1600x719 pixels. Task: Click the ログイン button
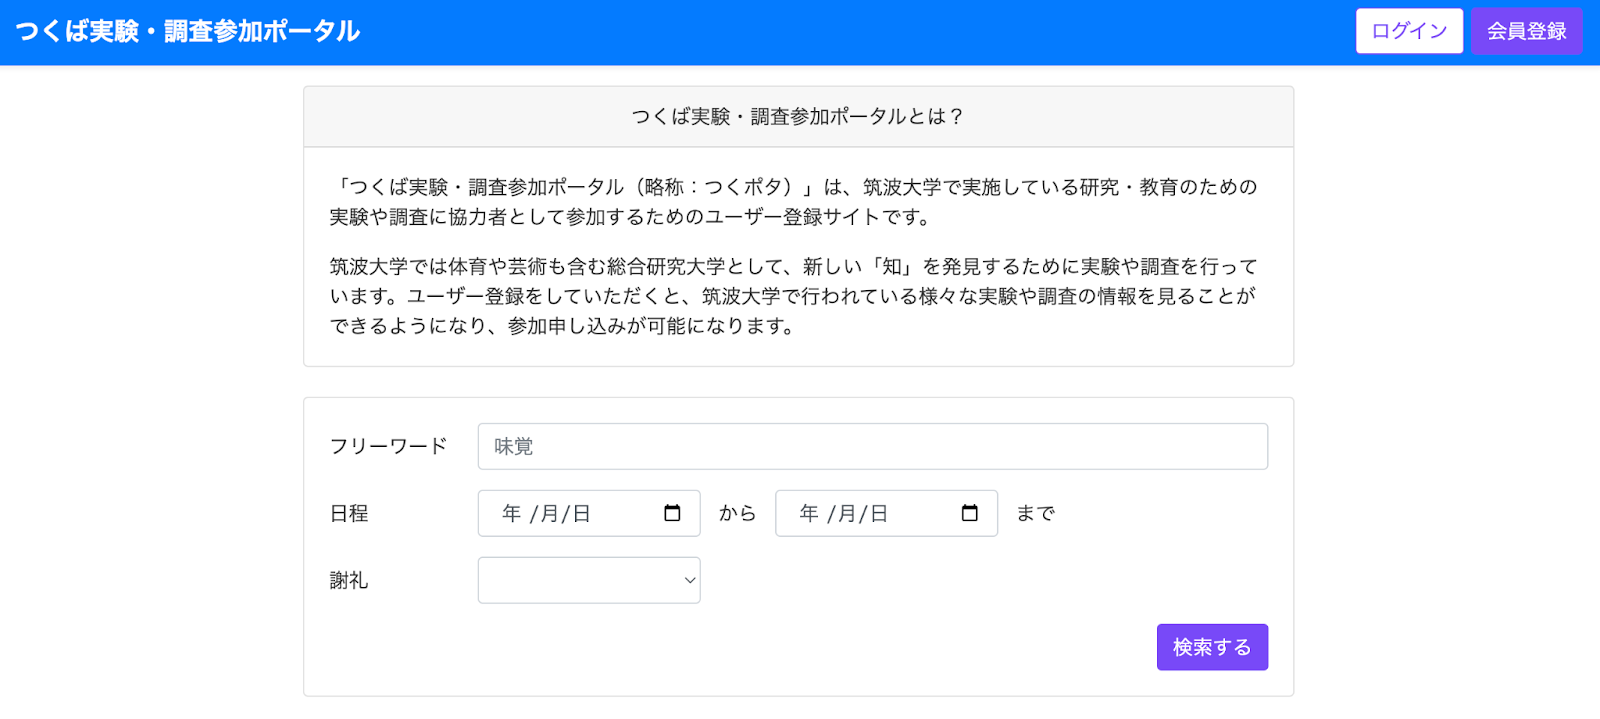tap(1409, 31)
